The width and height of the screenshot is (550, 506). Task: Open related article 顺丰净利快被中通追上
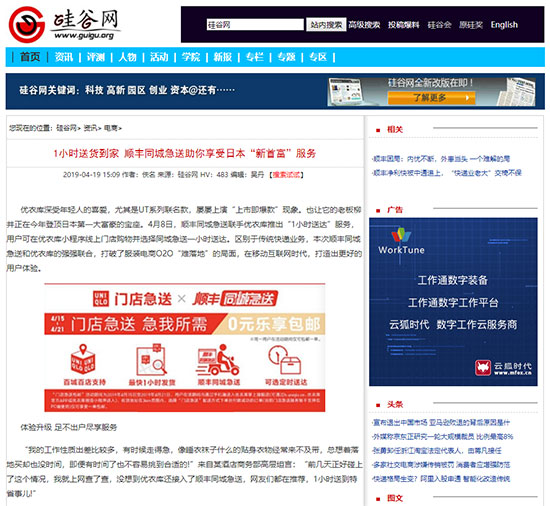(x=447, y=173)
